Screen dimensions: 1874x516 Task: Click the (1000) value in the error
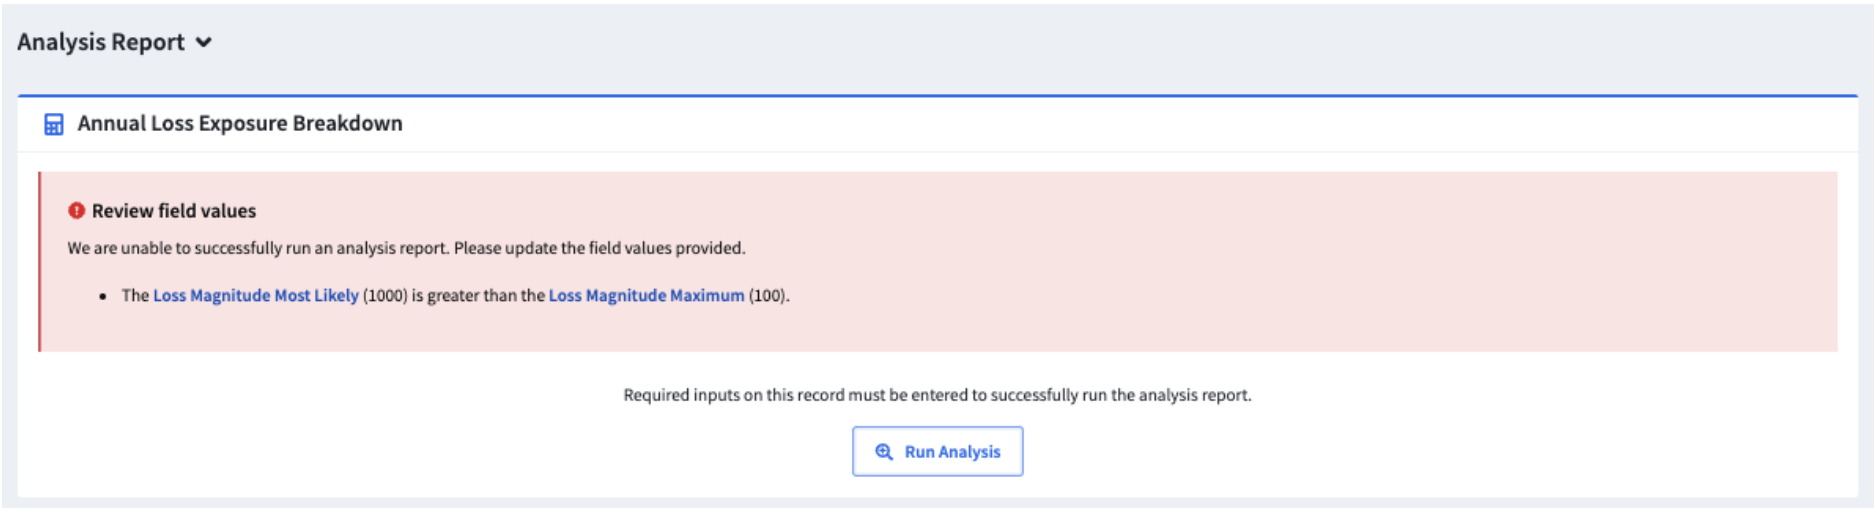tap(385, 295)
